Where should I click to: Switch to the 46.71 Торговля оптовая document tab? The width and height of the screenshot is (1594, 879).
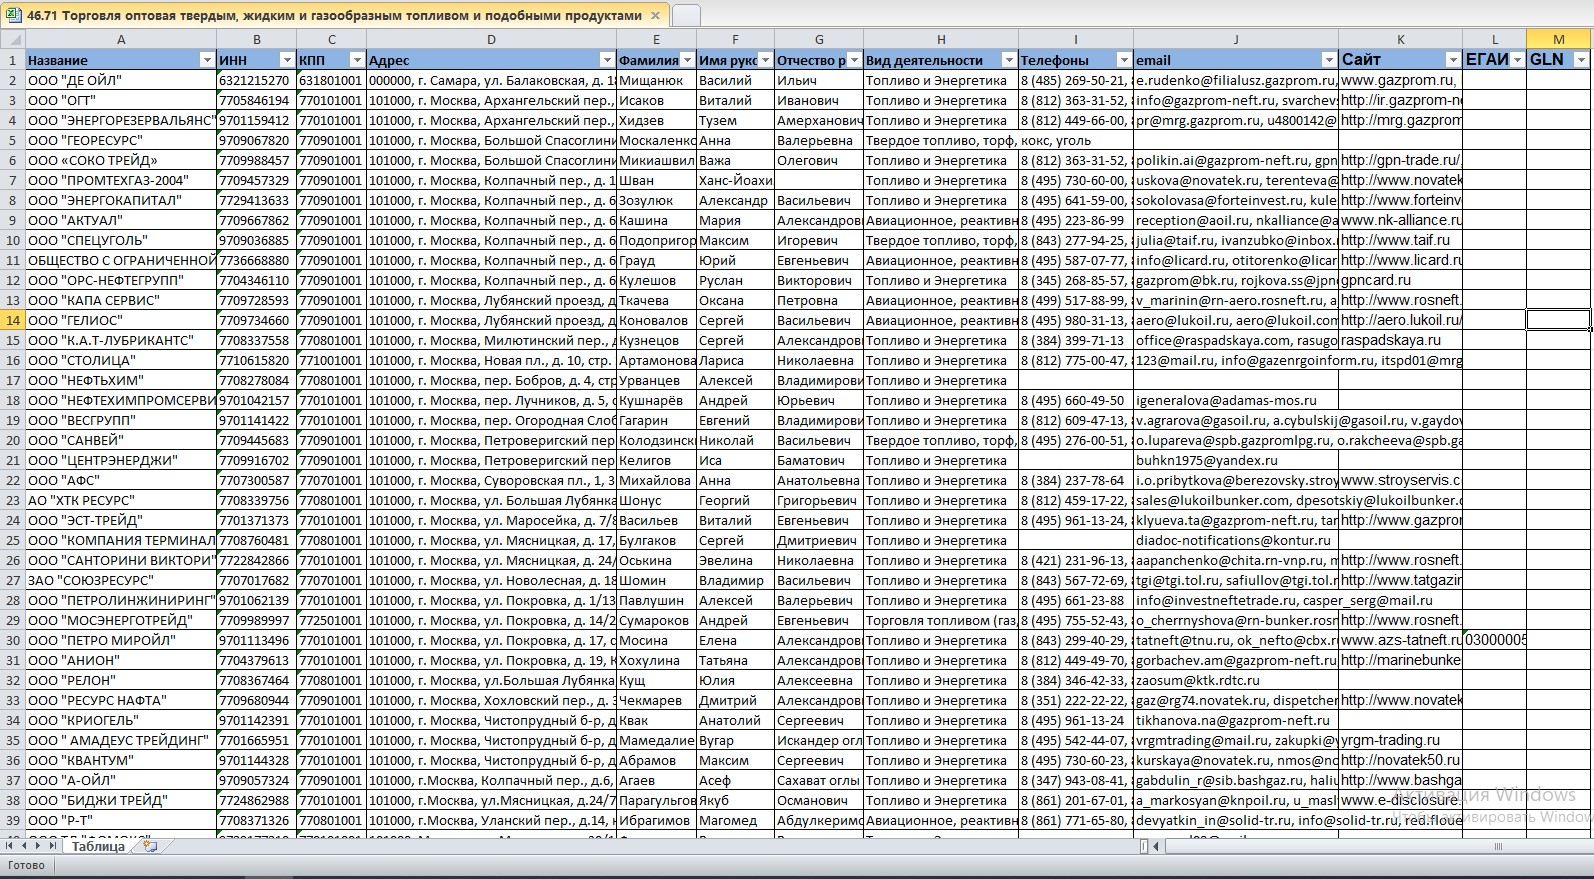334,15
